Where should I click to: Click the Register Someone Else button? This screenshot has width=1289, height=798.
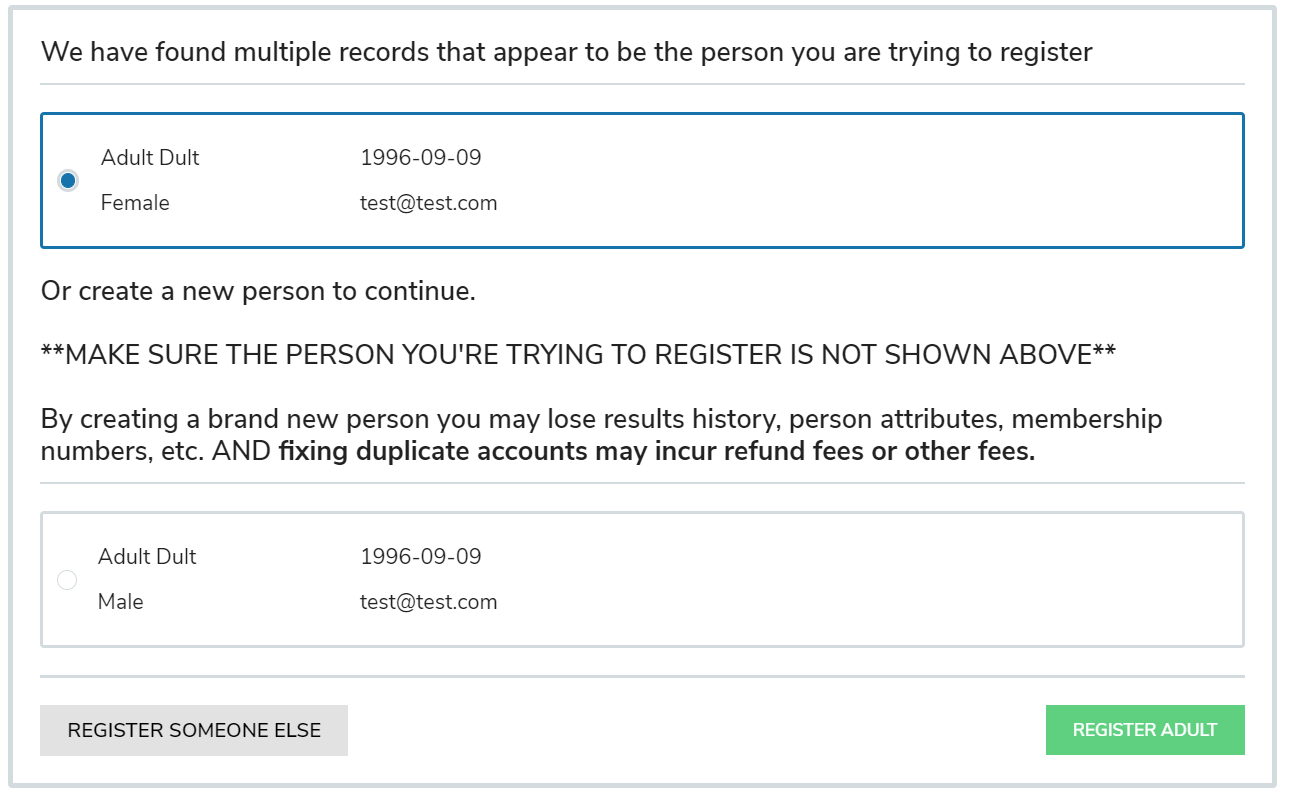(194, 730)
